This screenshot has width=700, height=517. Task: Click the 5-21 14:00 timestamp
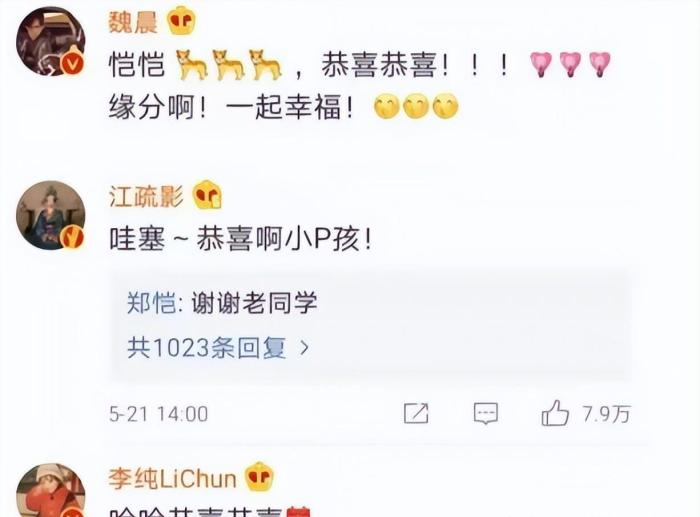click(x=158, y=414)
